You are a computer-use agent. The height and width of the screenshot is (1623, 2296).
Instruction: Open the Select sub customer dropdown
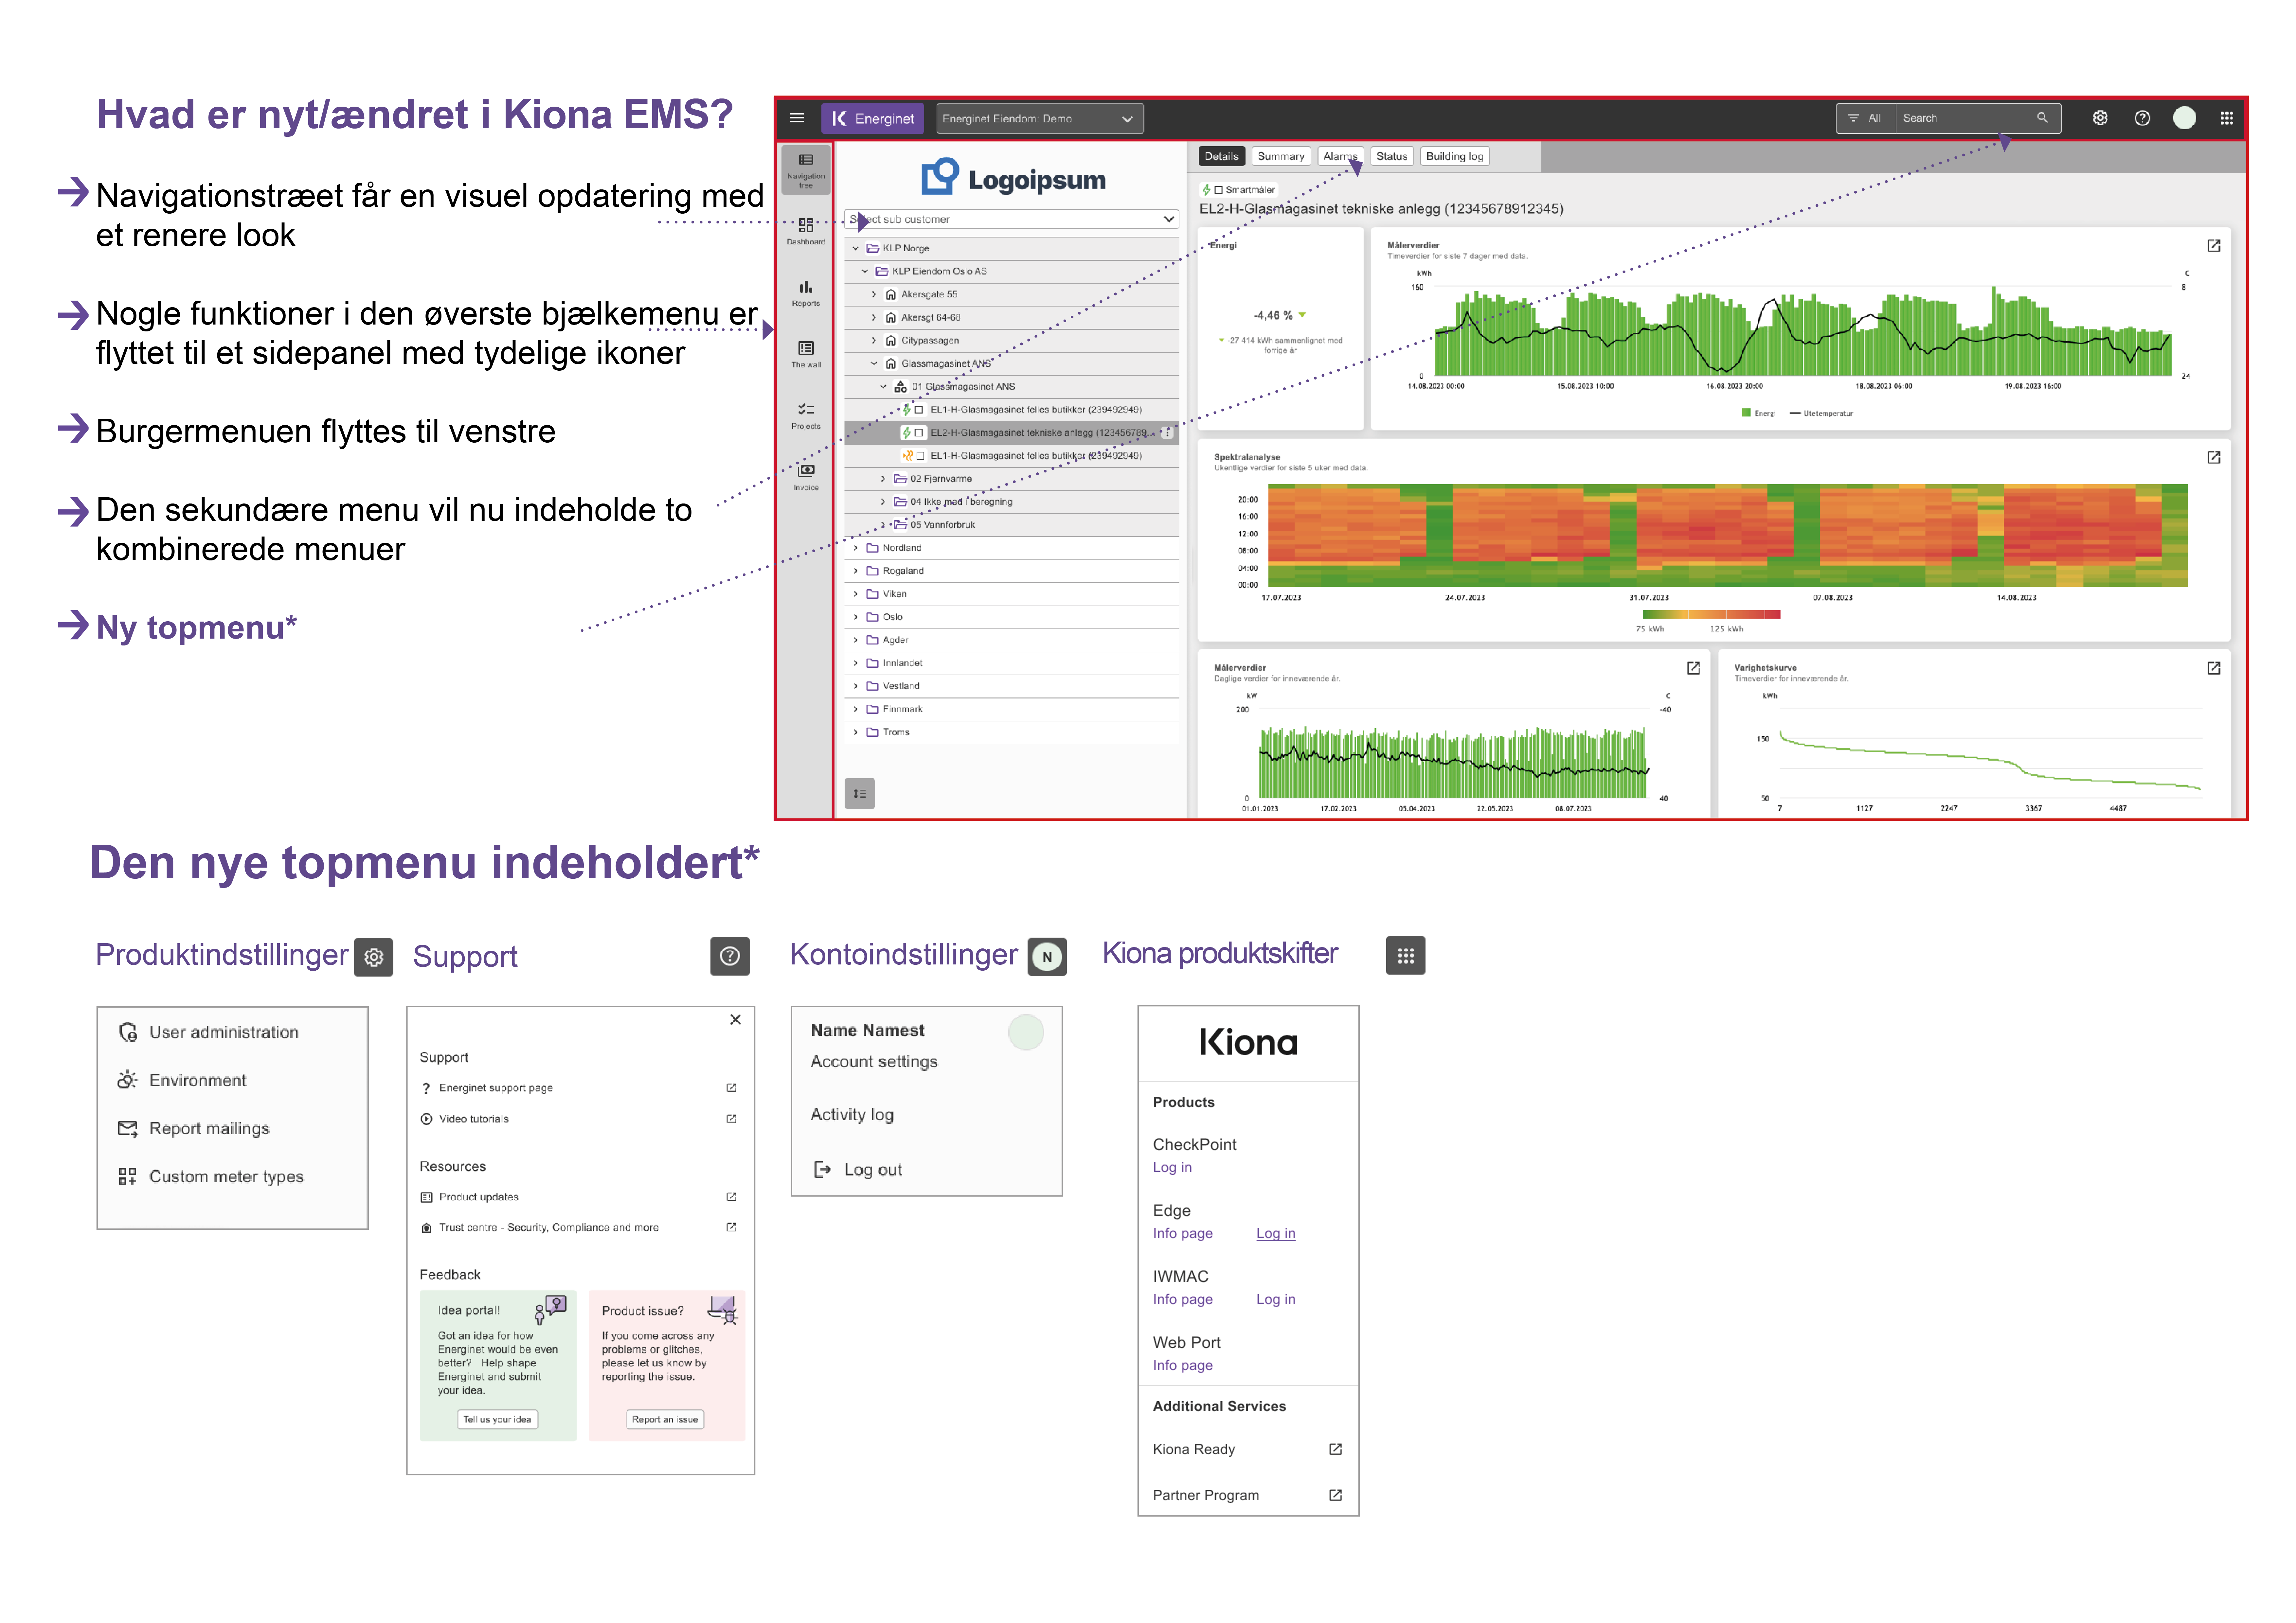click(1011, 219)
